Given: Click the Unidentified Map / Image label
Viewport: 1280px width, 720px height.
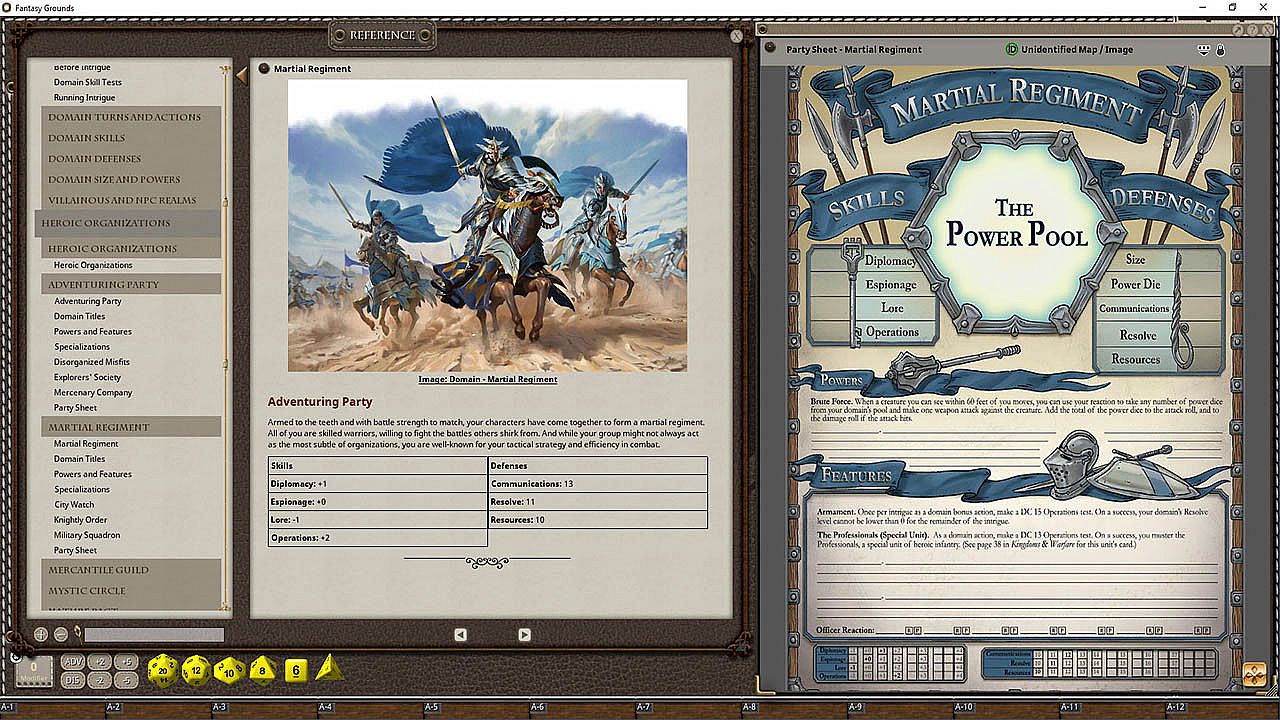Looking at the screenshot, I should click(x=1077, y=49).
